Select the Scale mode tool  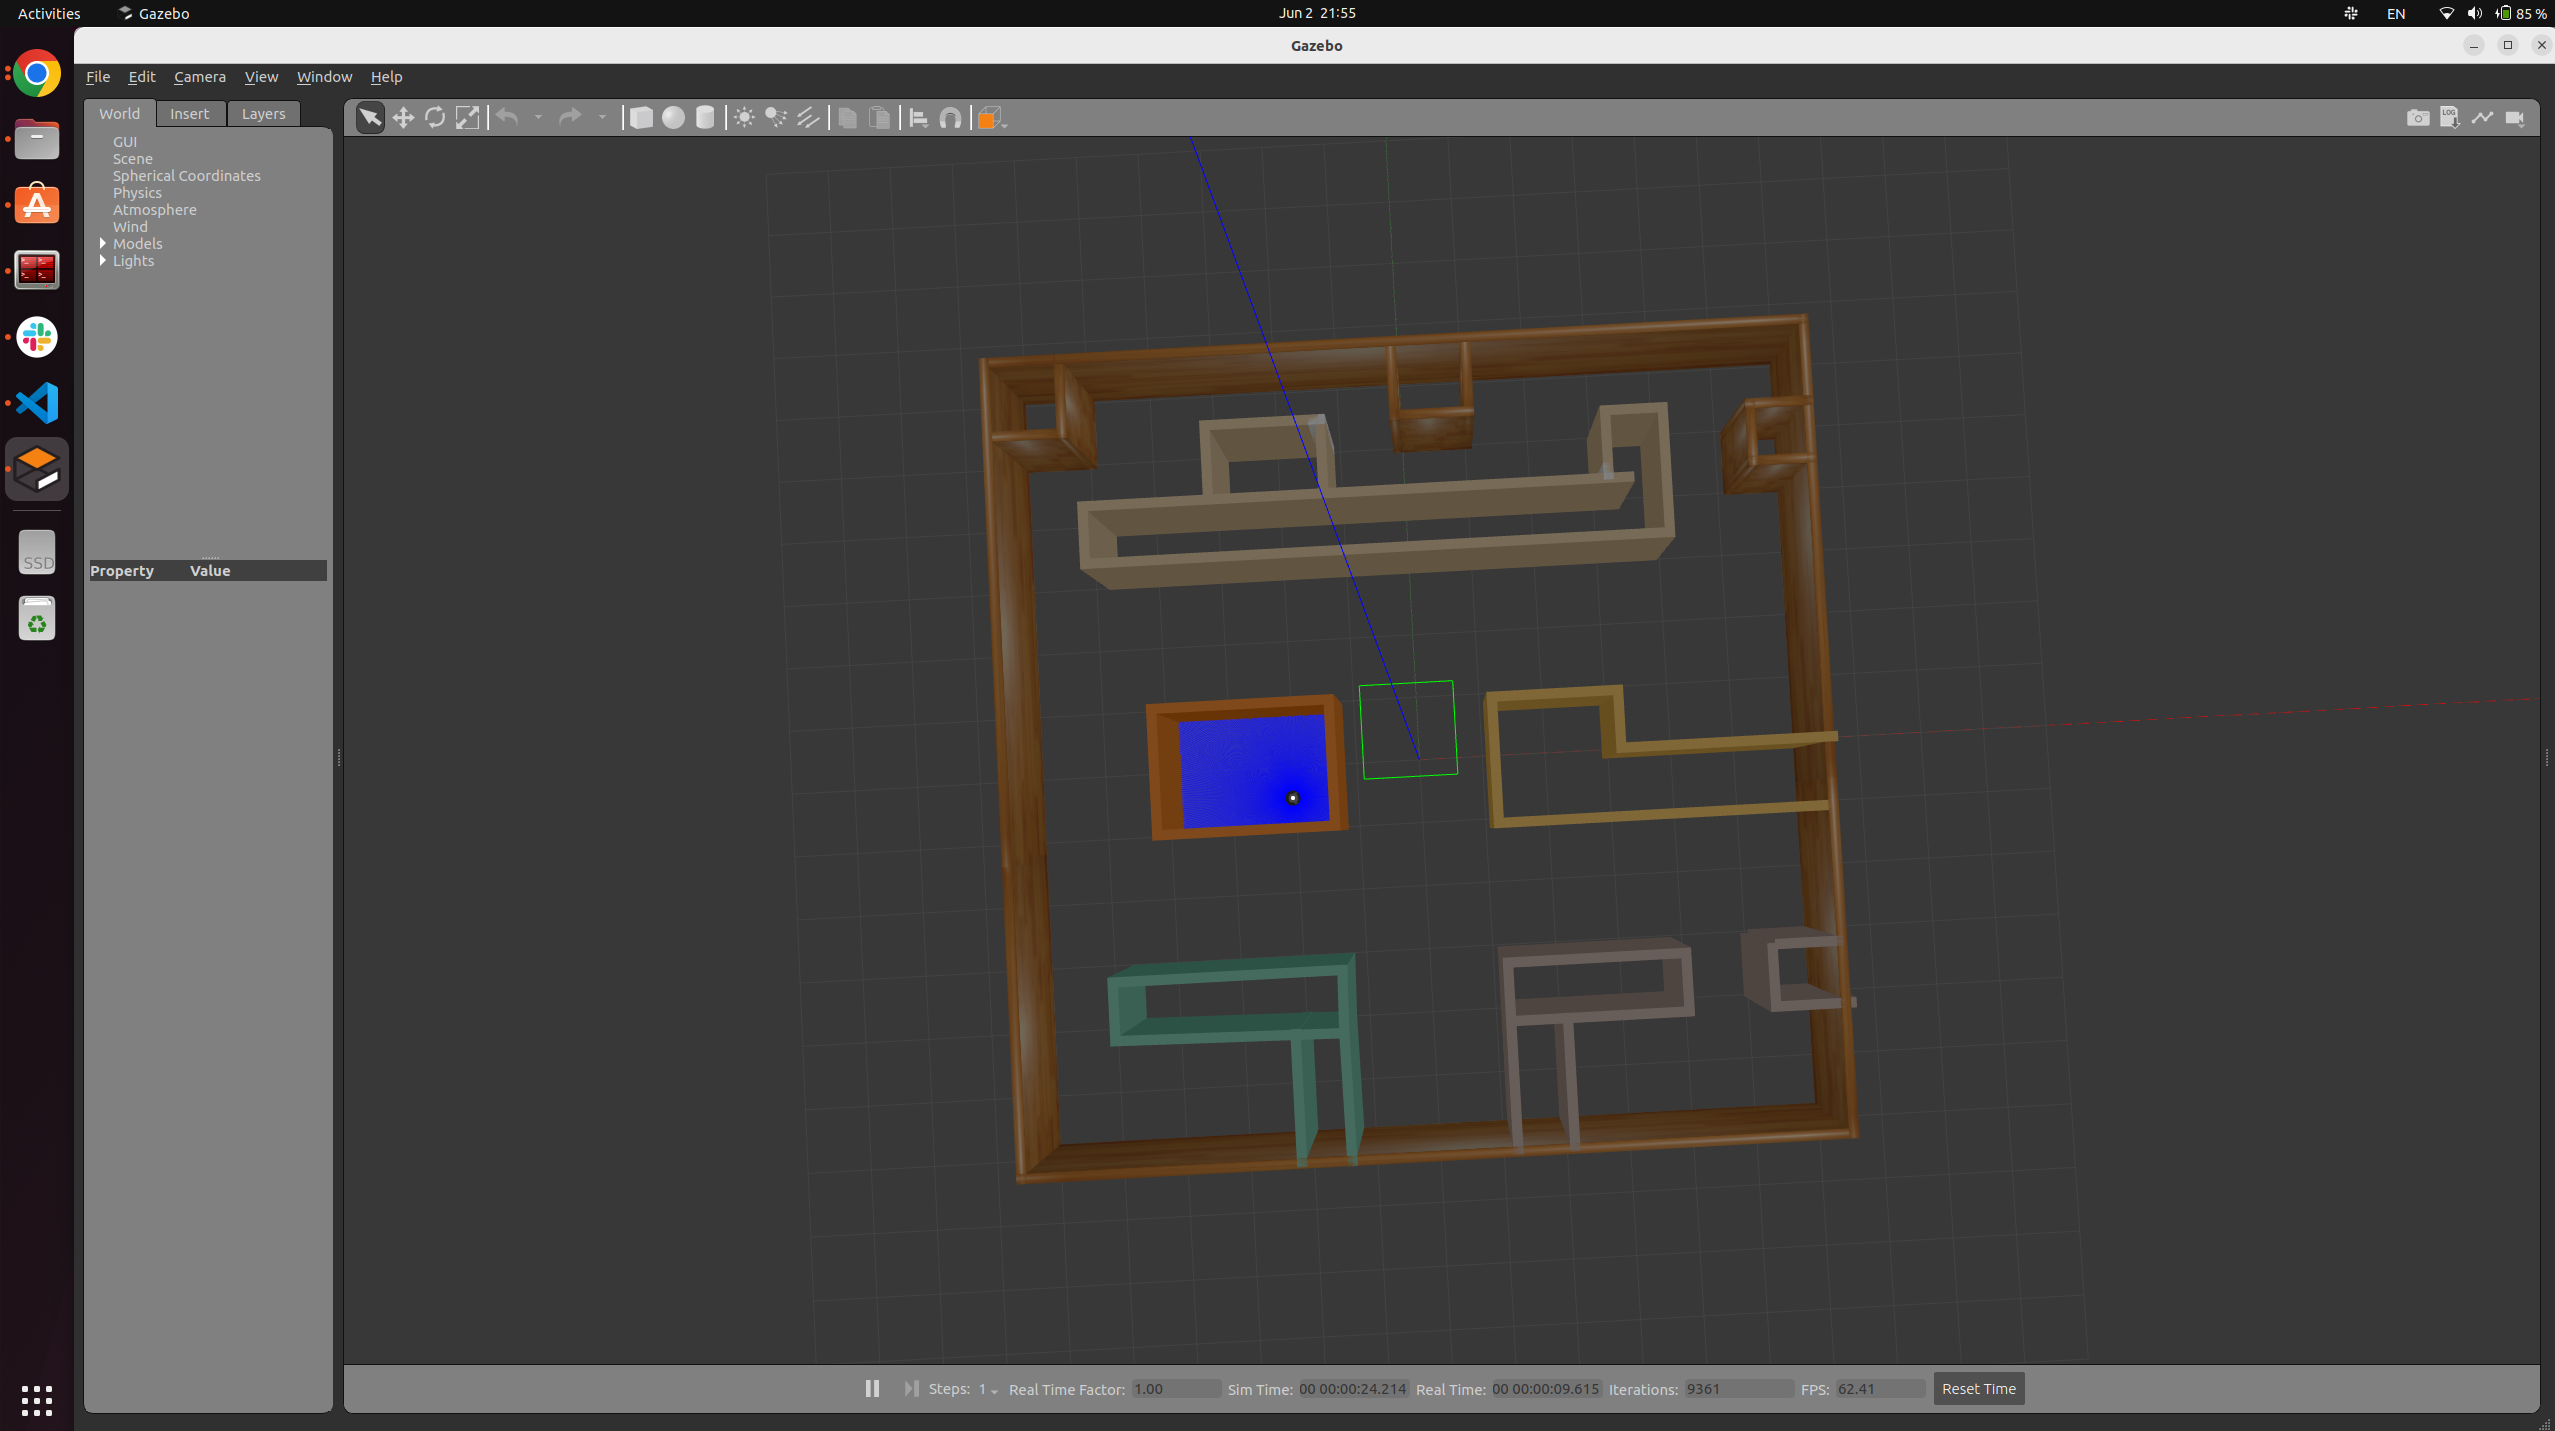pos(467,118)
